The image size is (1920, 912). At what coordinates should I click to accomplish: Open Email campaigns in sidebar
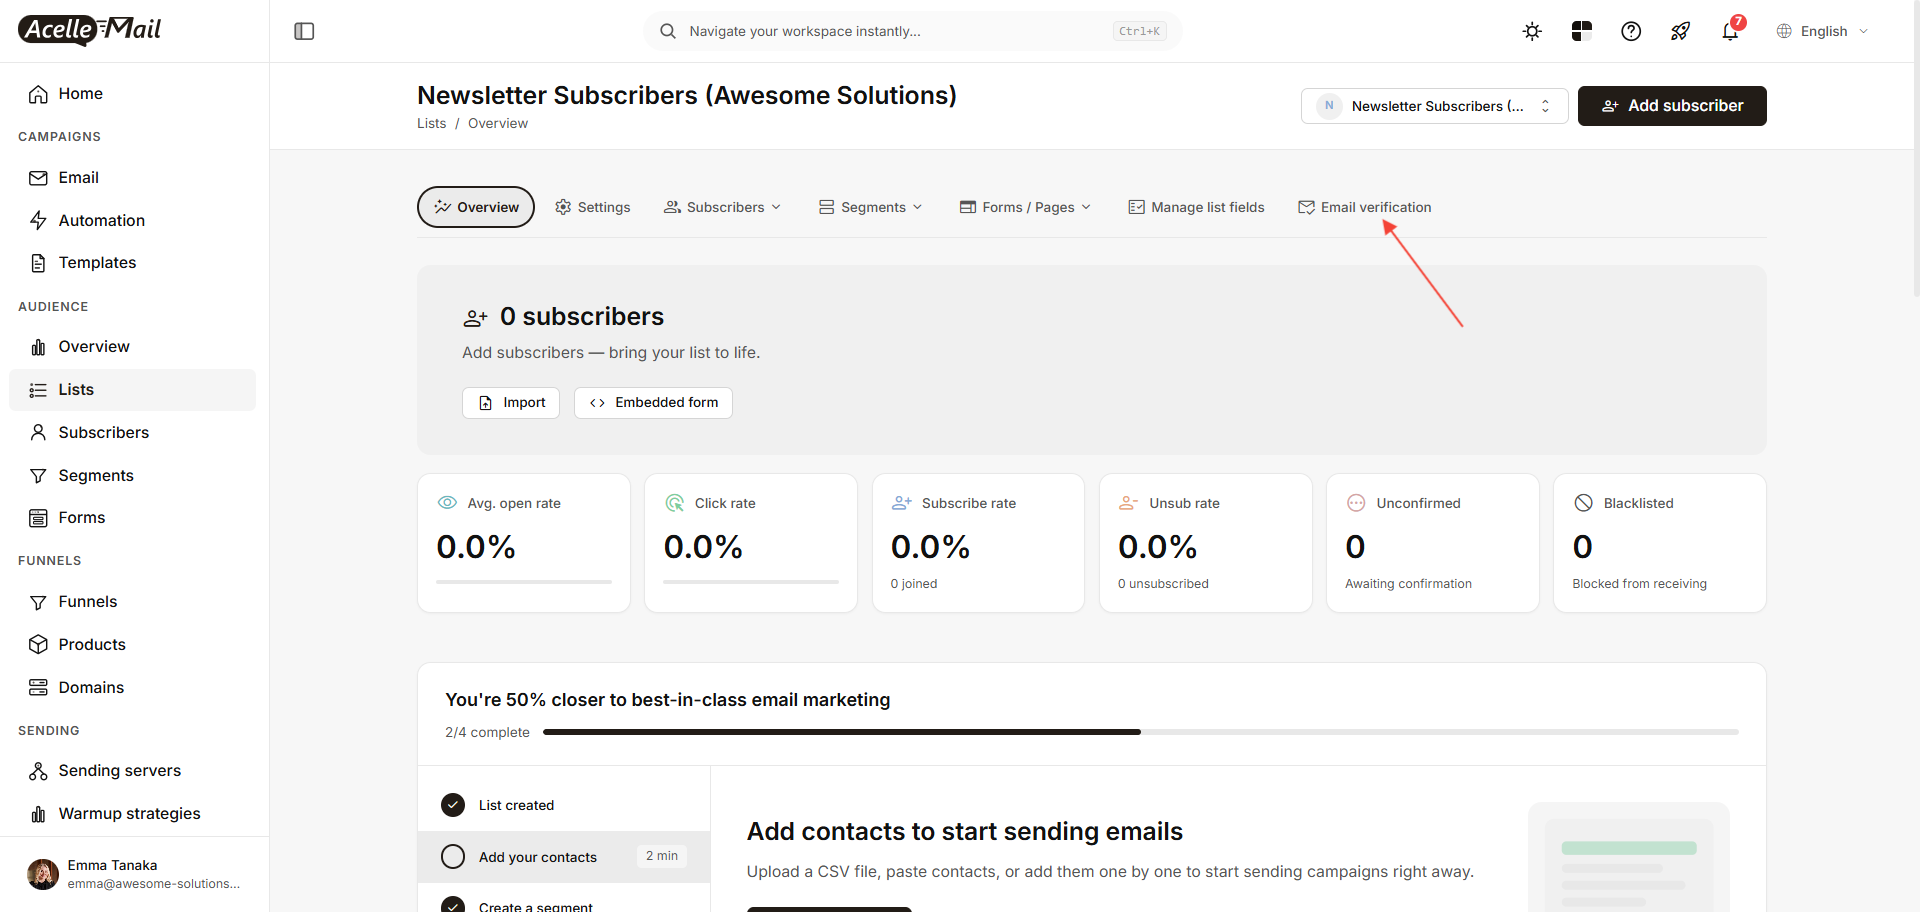(x=132, y=177)
